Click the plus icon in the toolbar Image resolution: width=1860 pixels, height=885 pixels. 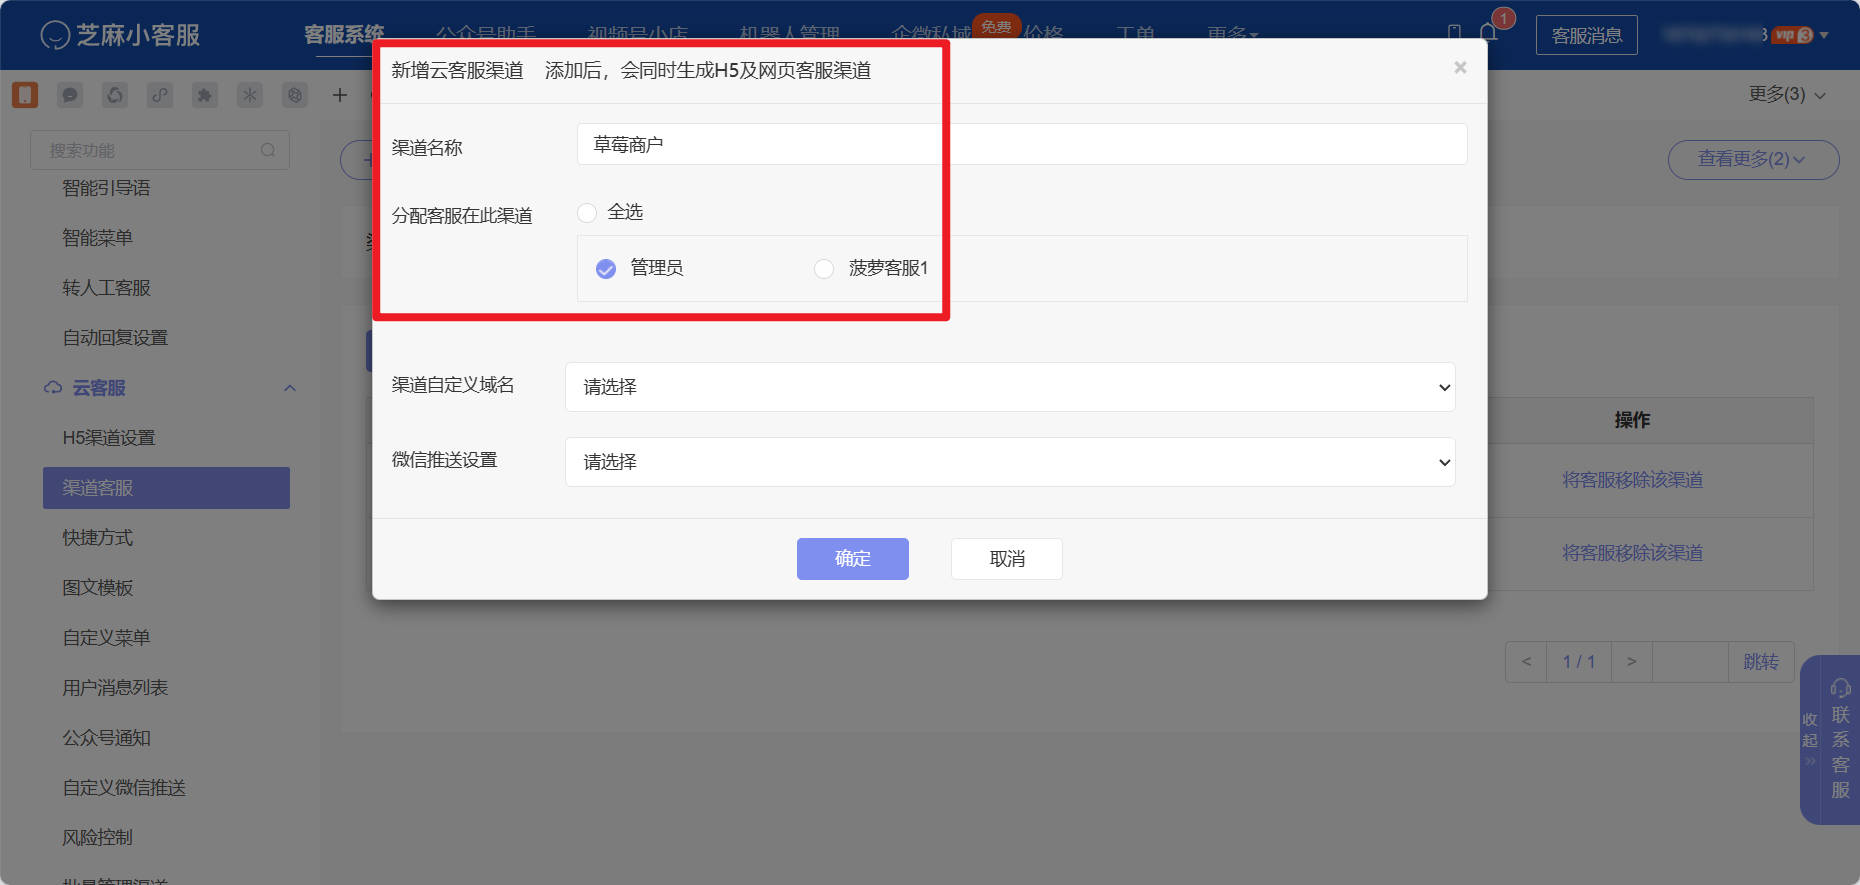tap(340, 95)
